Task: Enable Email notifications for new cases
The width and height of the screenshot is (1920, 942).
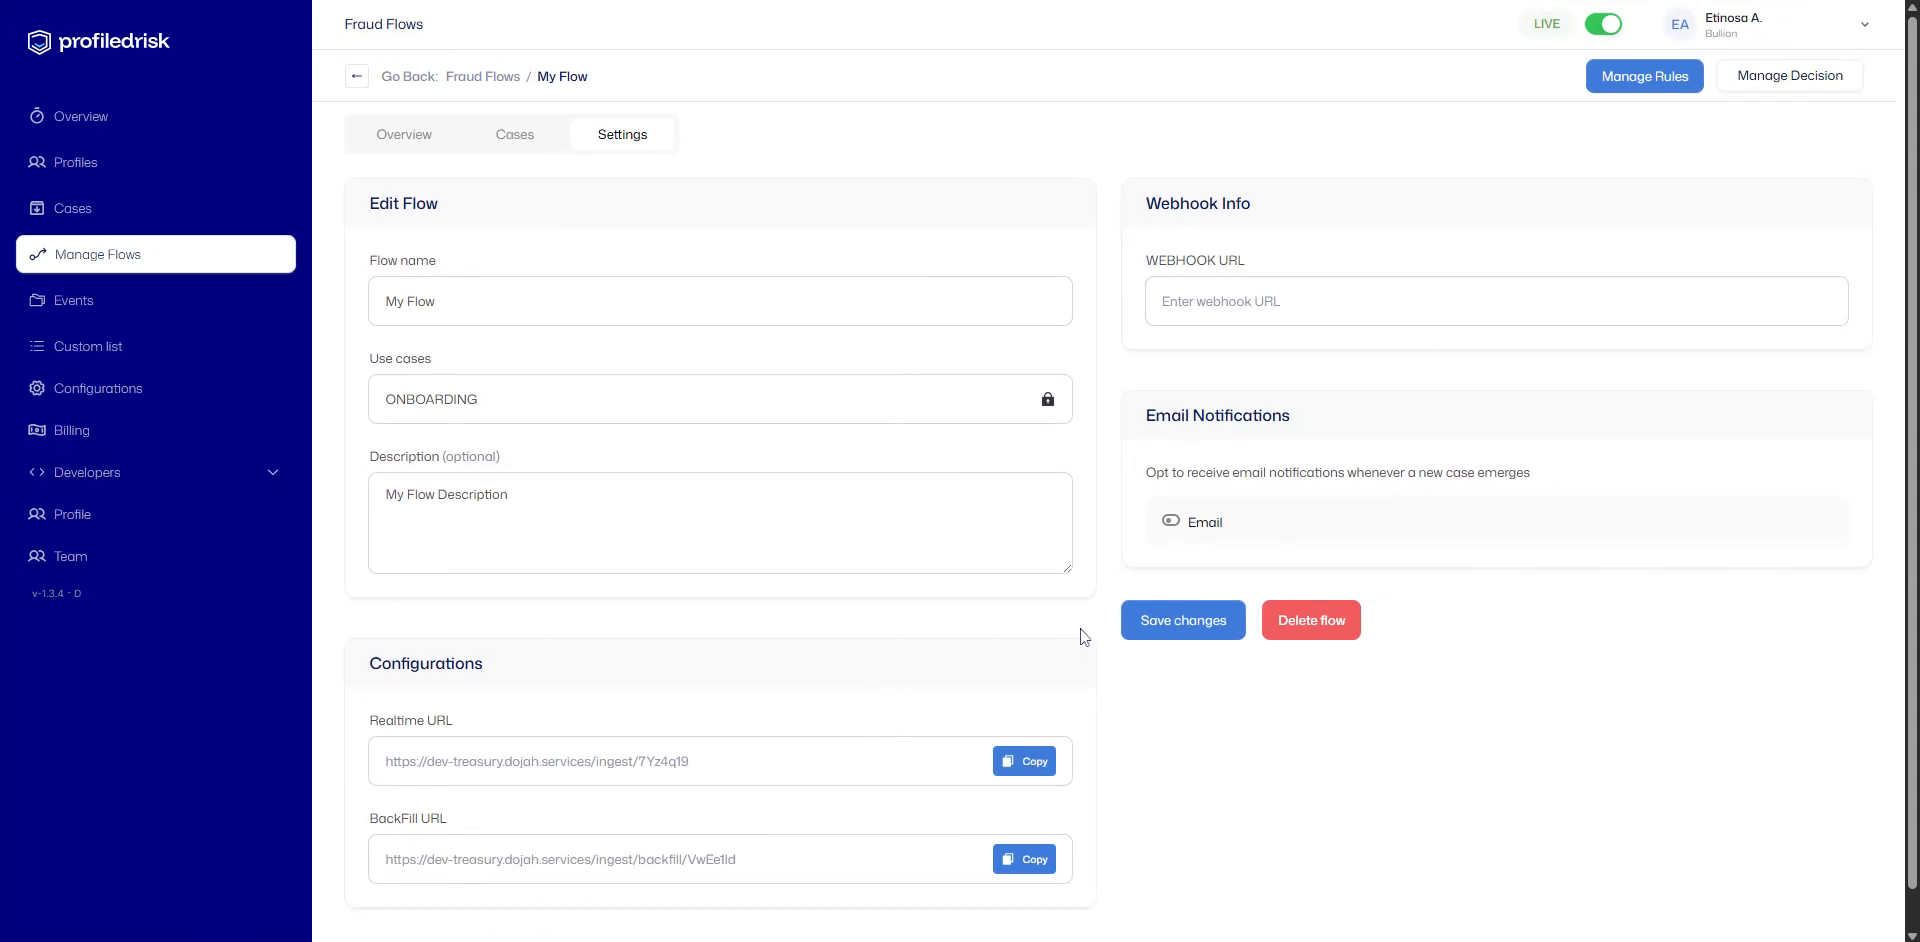Action: point(1171,520)
